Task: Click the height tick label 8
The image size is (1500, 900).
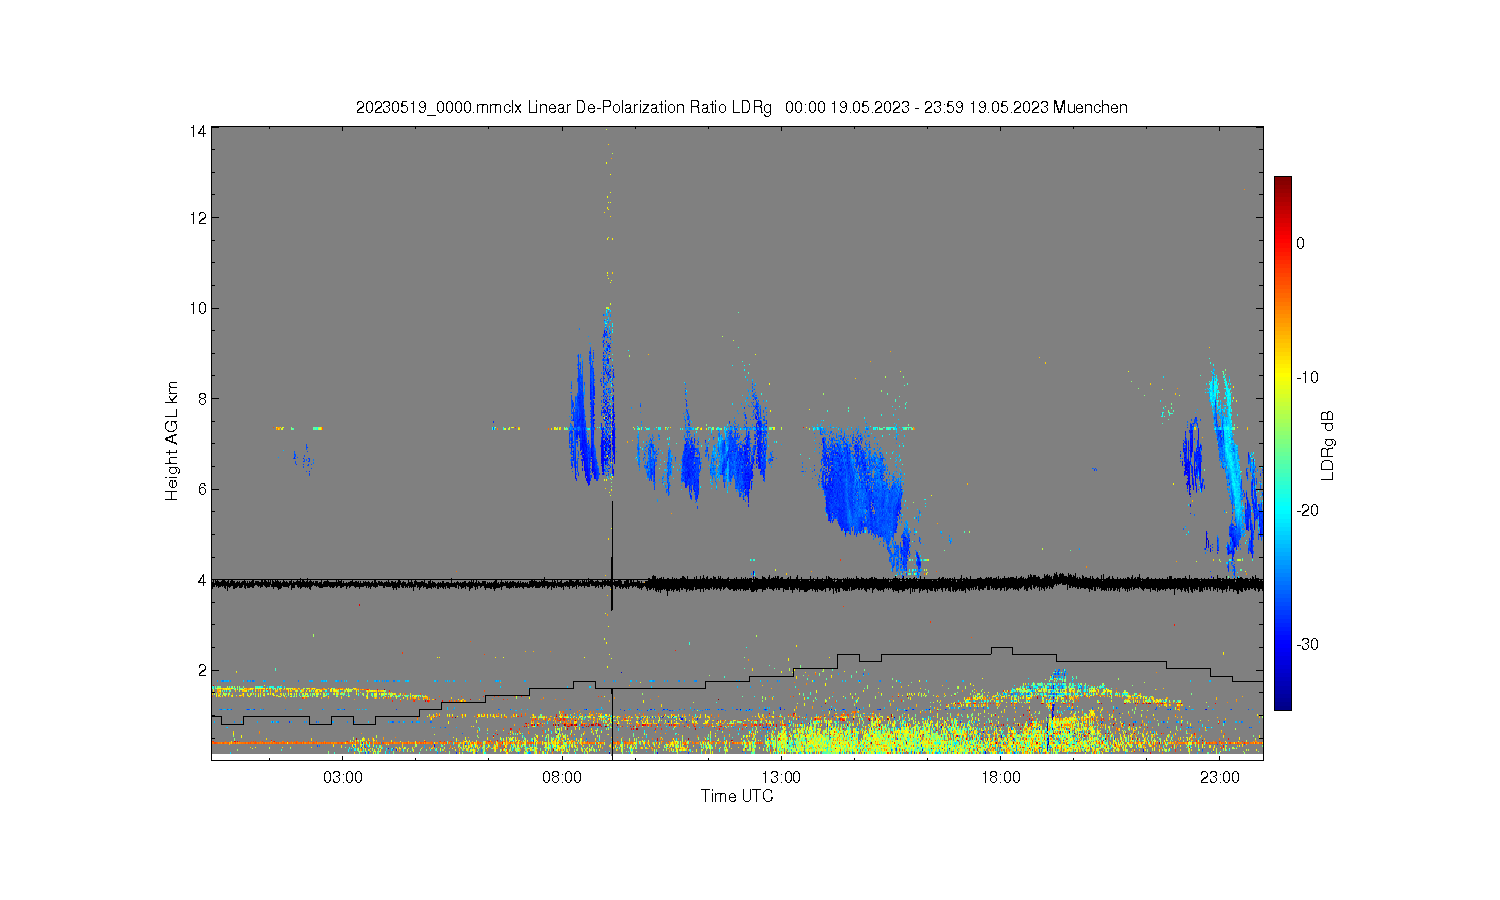Action: (x=202, y=399)
